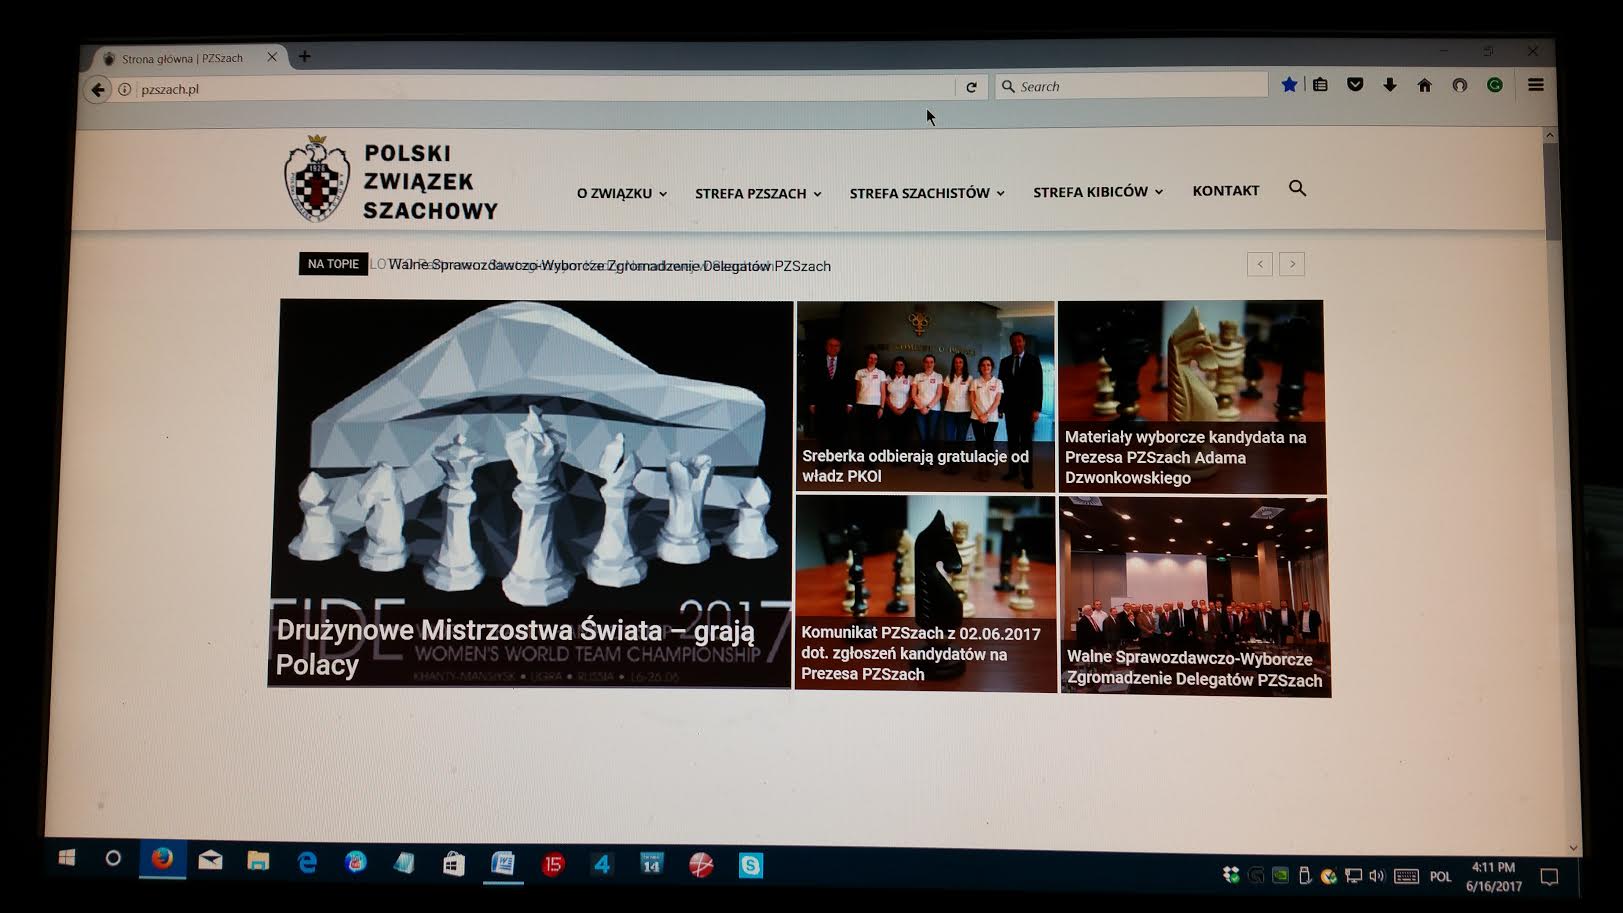Switch POL keyboard language indicator

click(1440, 877)
